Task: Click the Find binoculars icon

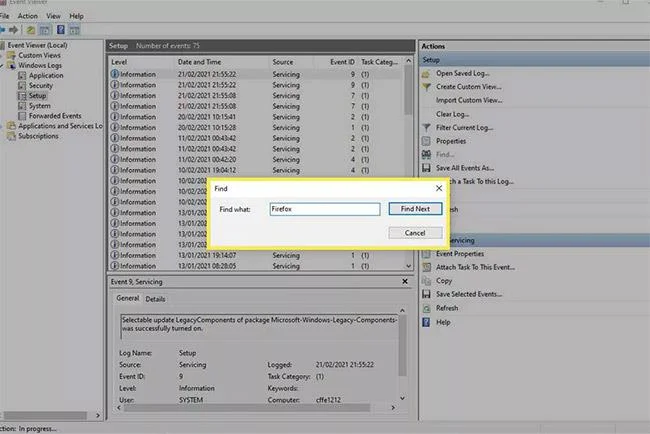Action: point(426,155)
